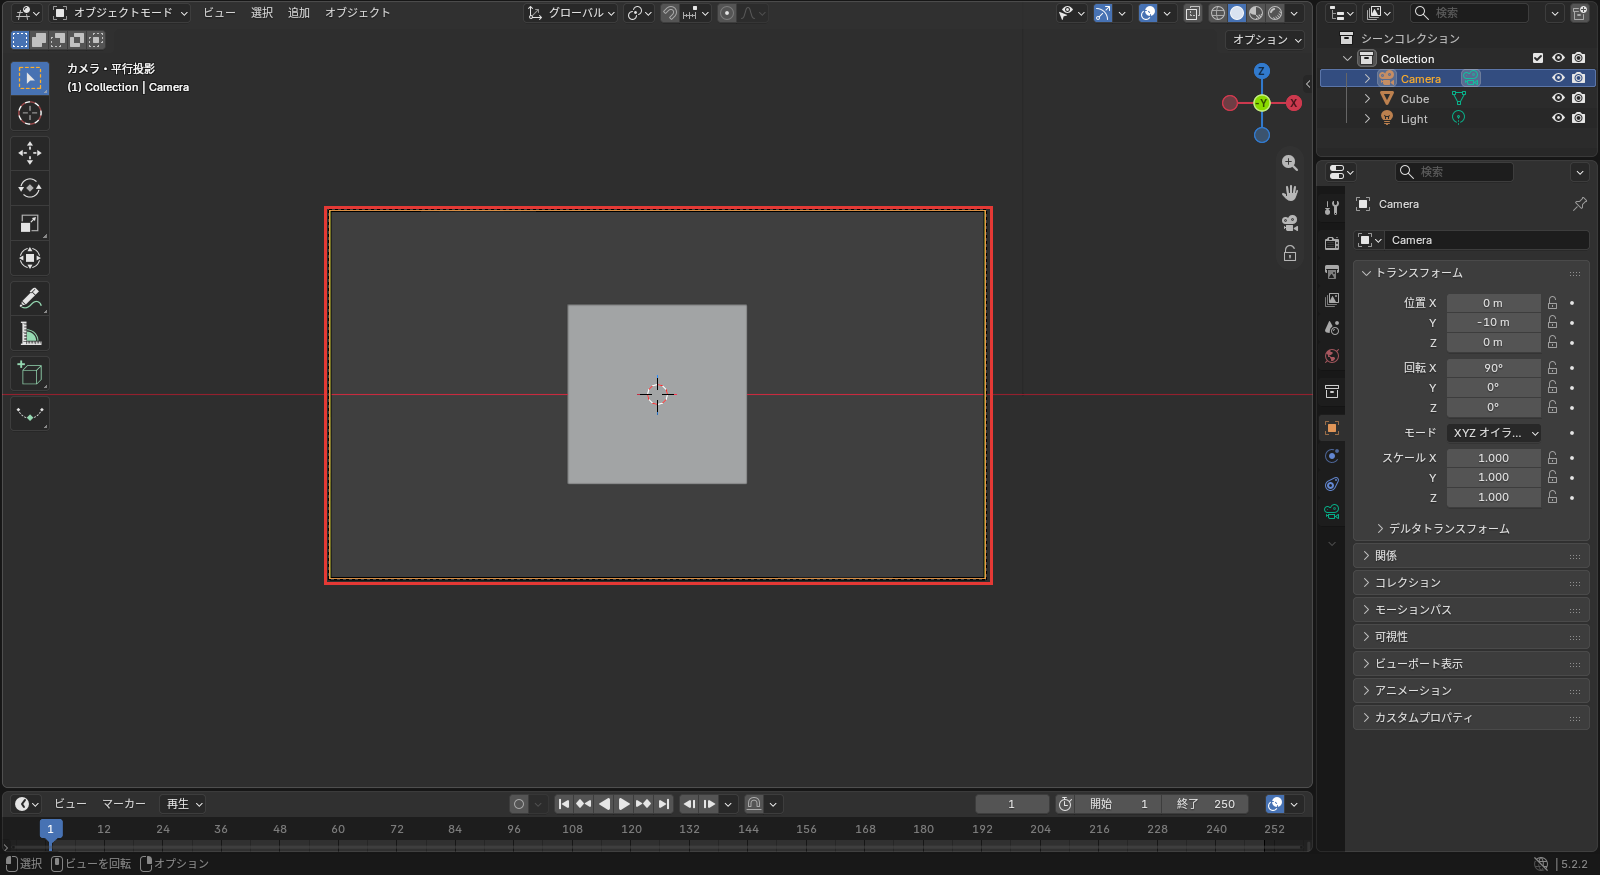Choose the Add Cube tool
The height and width of the screenshot is (875, 1600).
click(x=30, y=373)
